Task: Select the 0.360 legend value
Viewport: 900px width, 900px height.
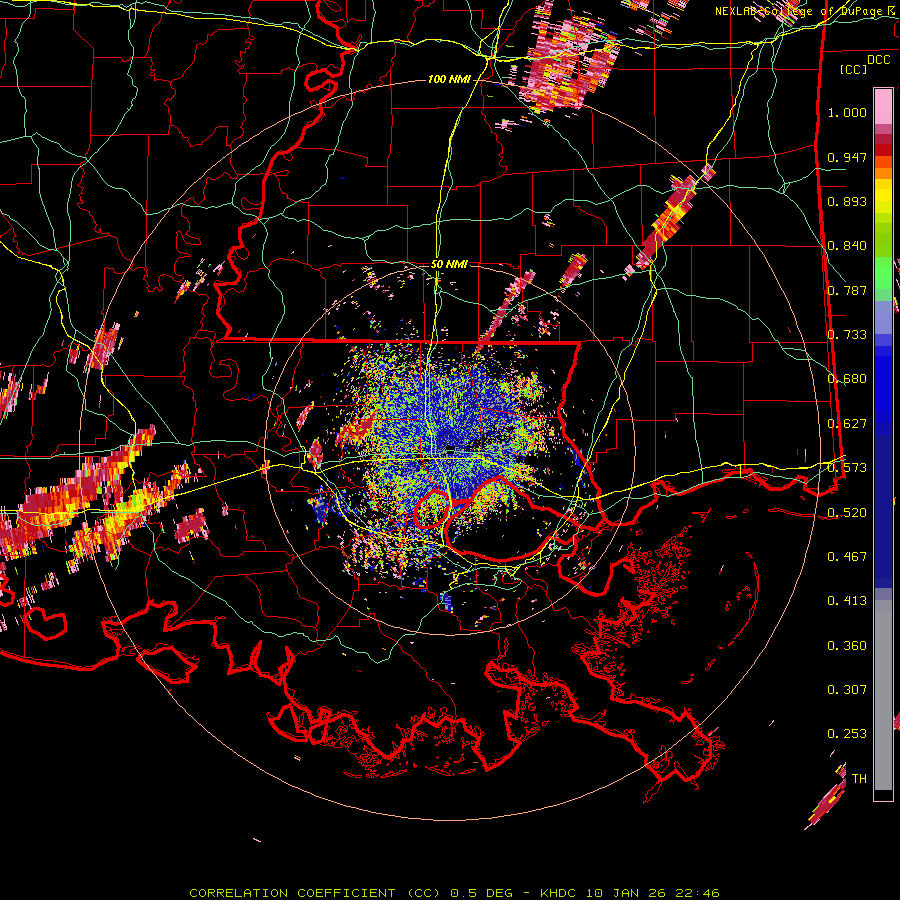Action: [847, 646]
